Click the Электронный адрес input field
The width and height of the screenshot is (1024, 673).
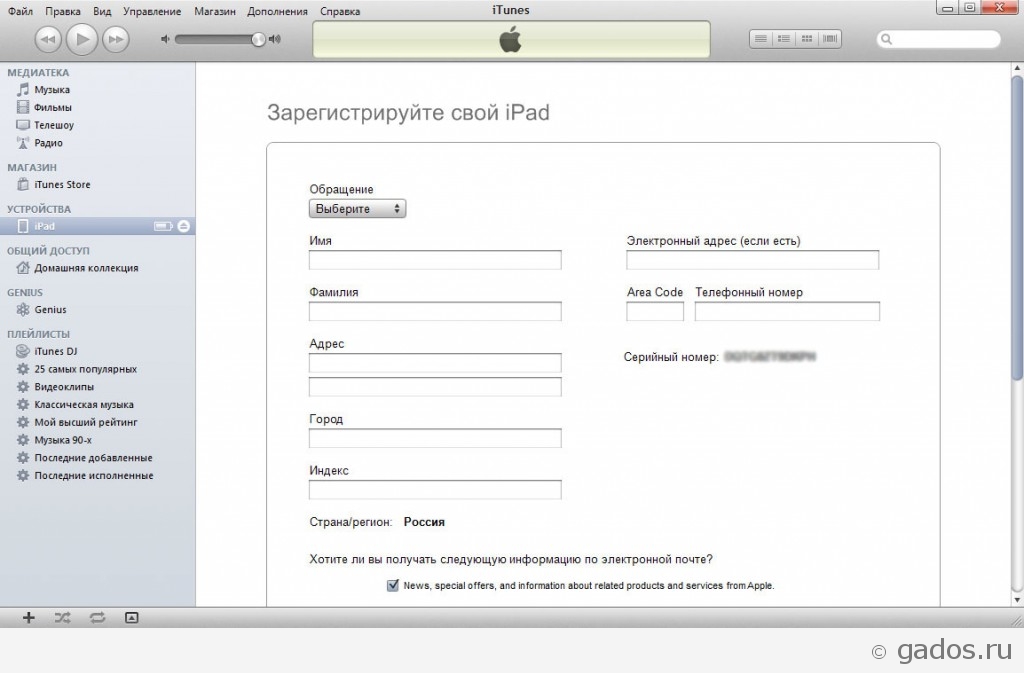[752, 260]
